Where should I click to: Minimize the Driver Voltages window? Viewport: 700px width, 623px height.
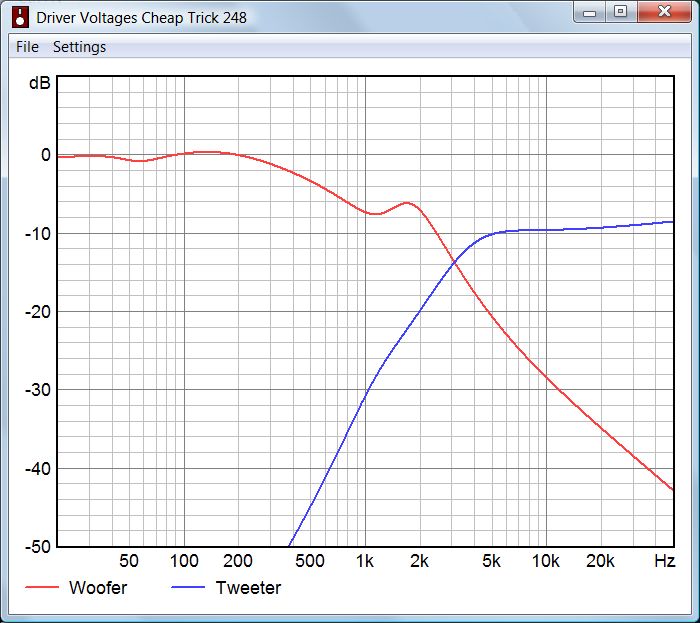[x=590, y=12]
